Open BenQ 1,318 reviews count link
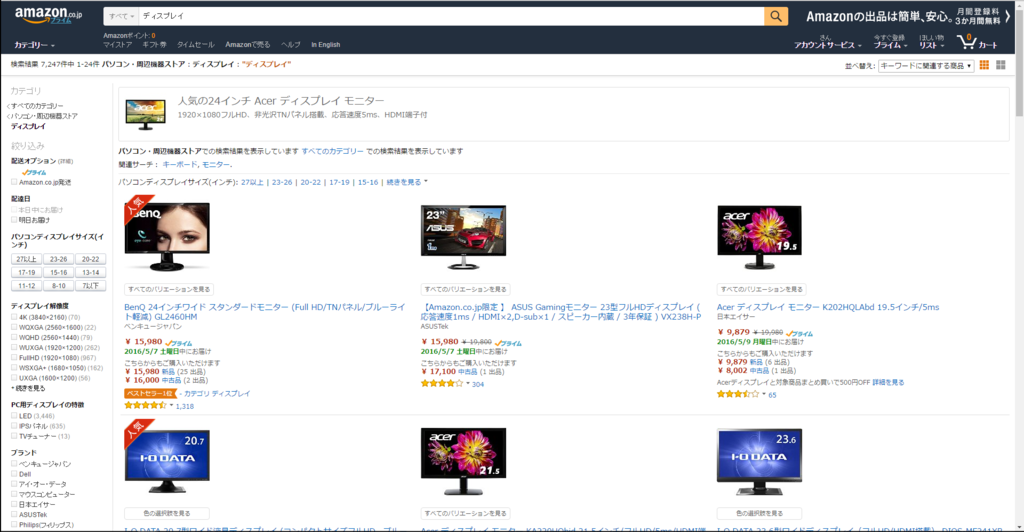The image size is (1024, 532). 185,406
